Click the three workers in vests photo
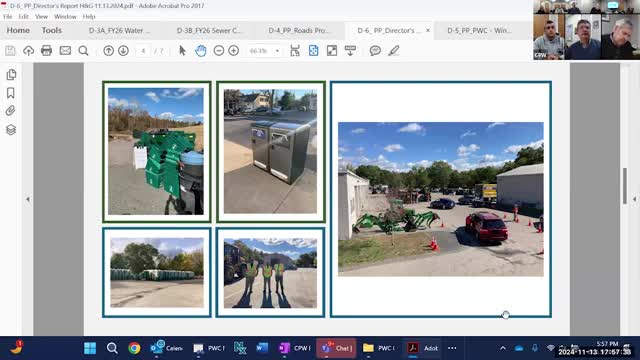640x360 pixels. [x=270, y=273]
